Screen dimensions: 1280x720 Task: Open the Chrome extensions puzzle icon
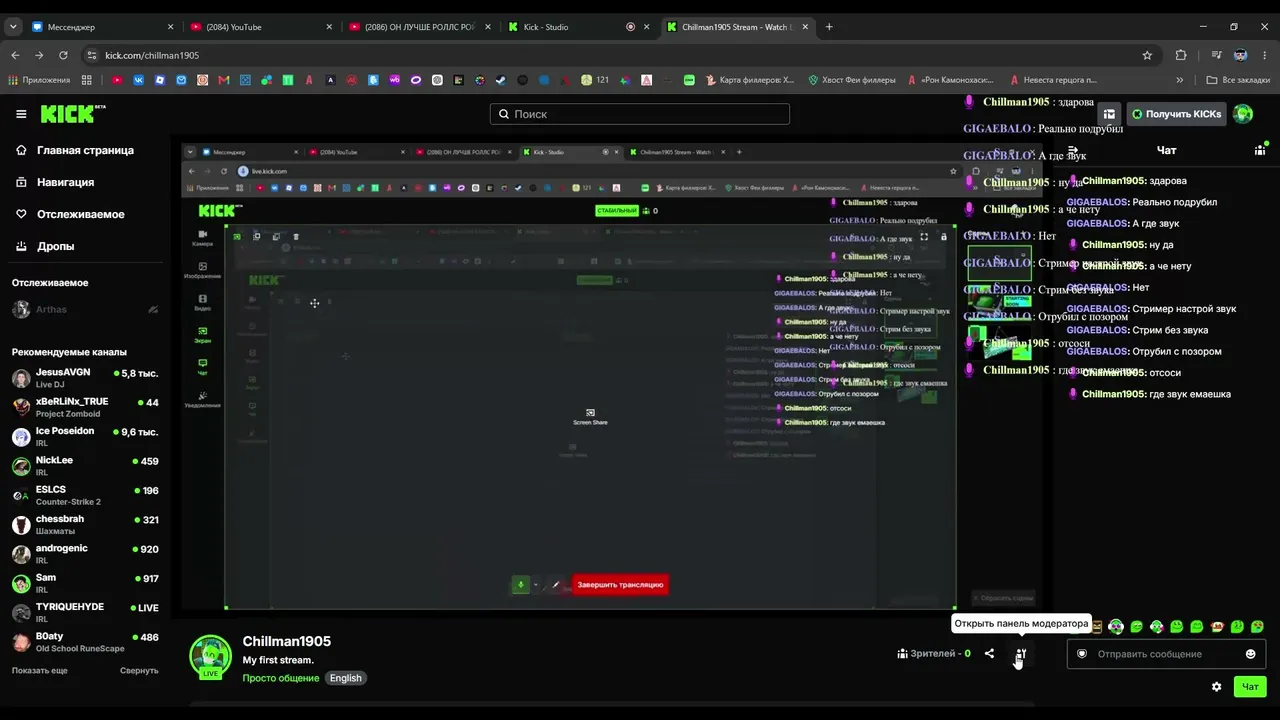click(x=1181, y=55)
